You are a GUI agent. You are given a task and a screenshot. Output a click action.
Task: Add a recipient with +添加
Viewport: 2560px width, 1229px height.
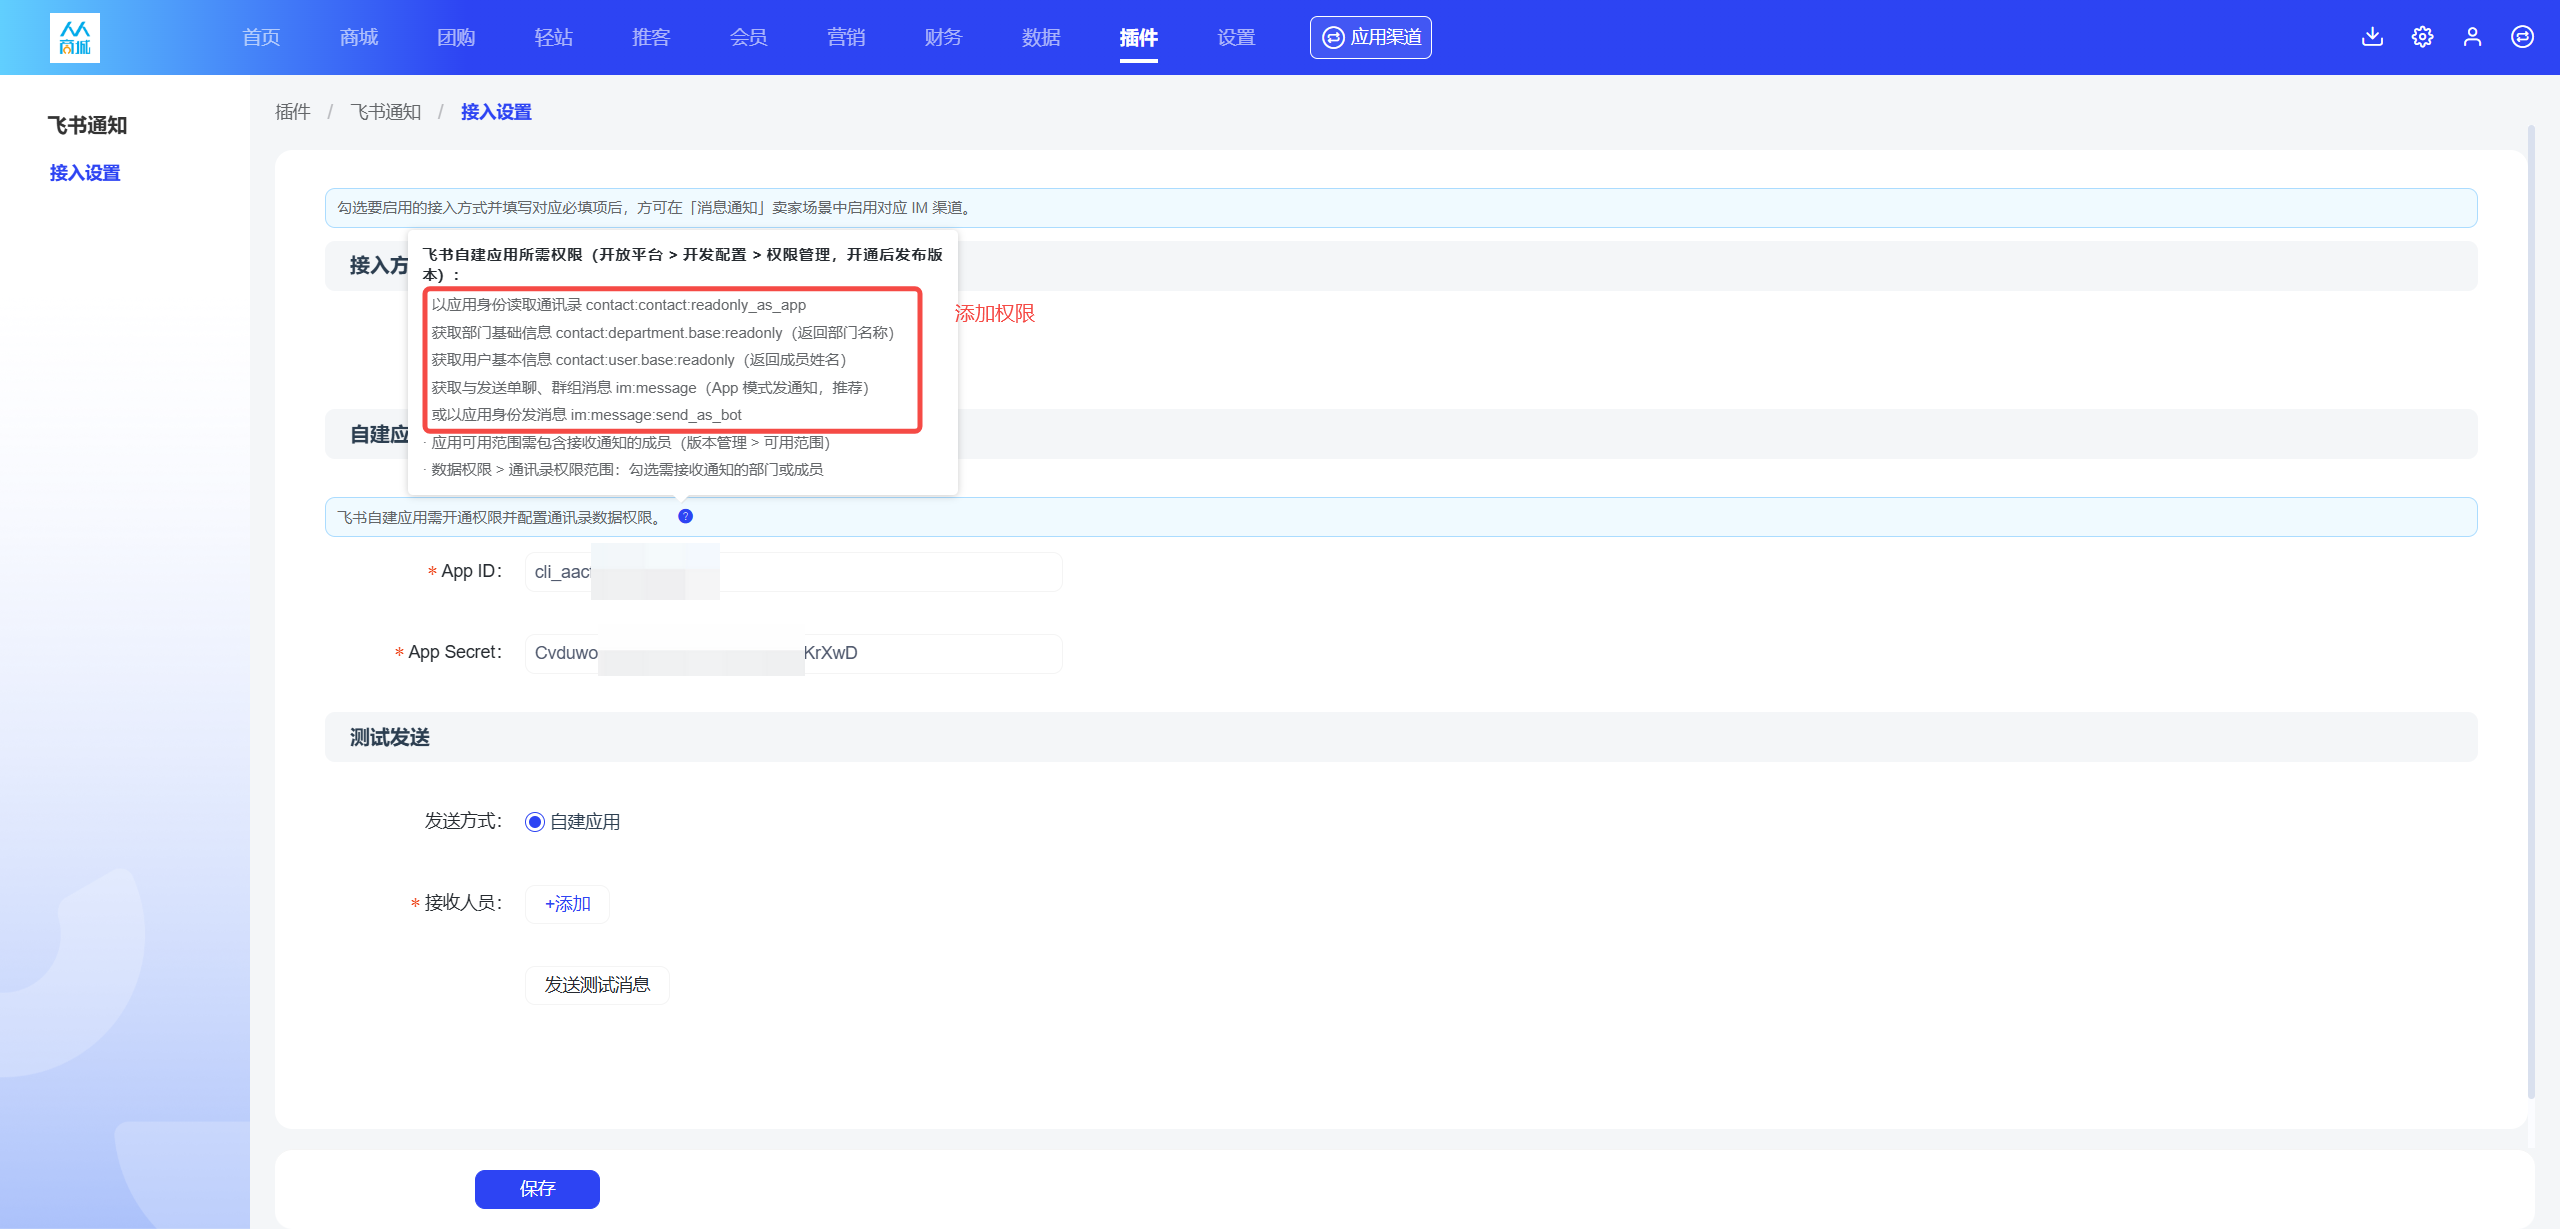[567, 904]
